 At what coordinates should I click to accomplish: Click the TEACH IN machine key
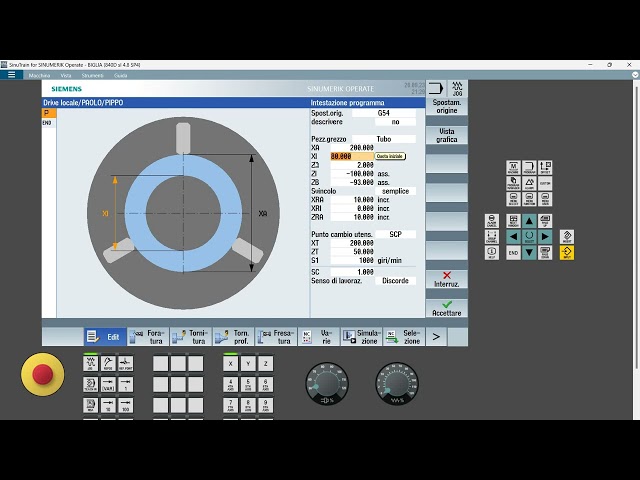90,384
